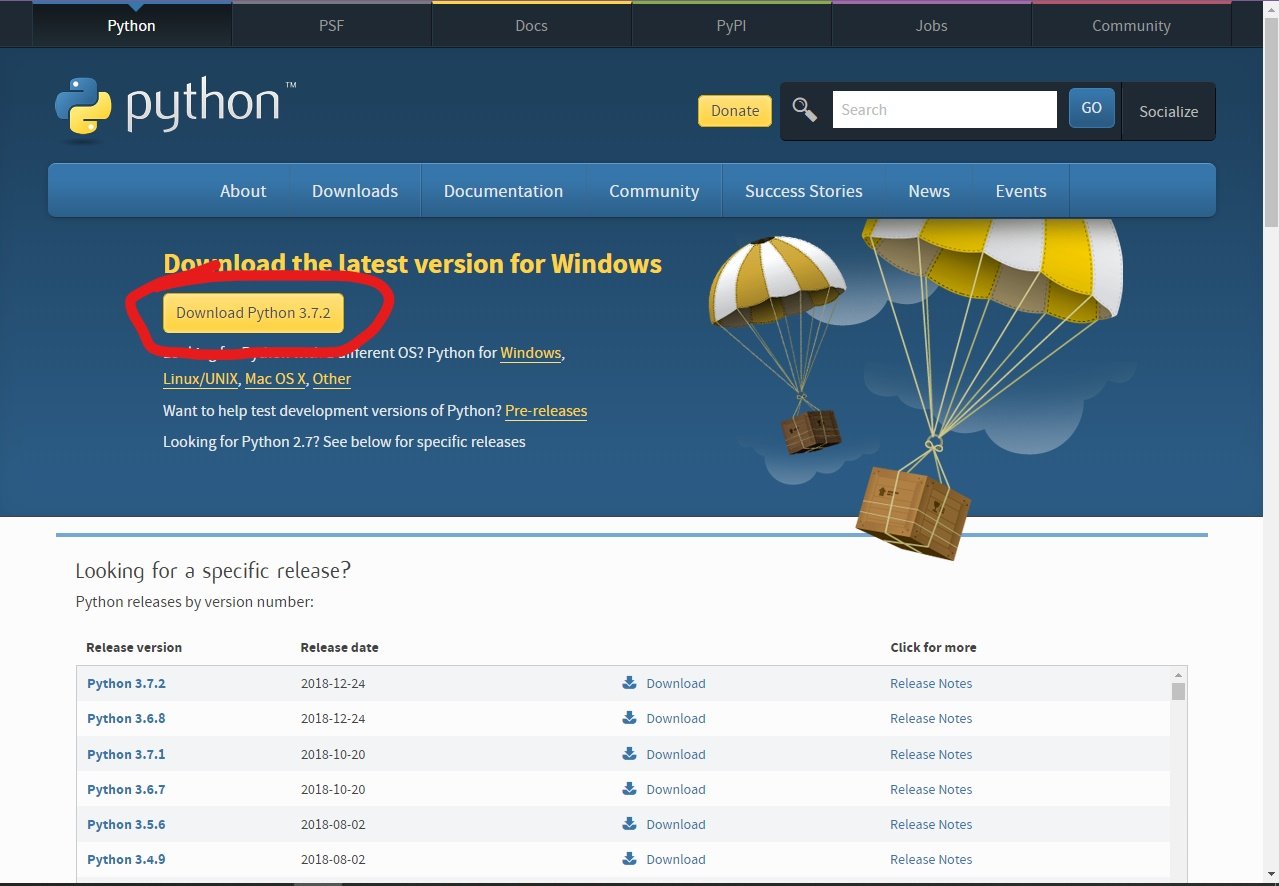Go to the PyPI top tab
This screenshot has height=886, width=1279.
tap(731, 25)
